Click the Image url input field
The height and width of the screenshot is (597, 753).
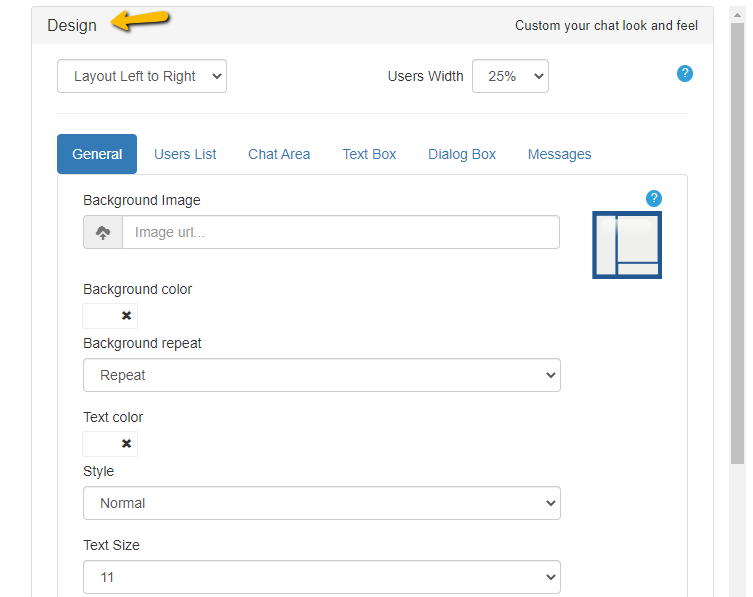click(x=340, y=232)
